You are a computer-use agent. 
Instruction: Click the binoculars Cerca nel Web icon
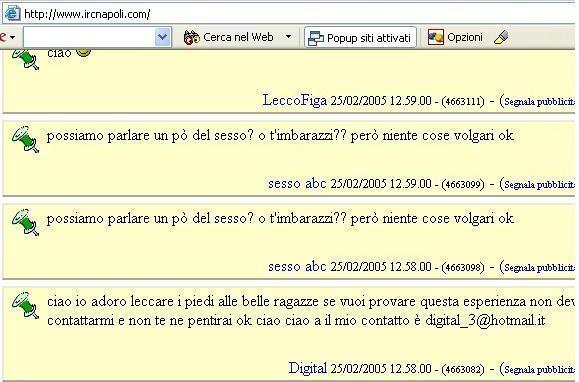[191, 37]
